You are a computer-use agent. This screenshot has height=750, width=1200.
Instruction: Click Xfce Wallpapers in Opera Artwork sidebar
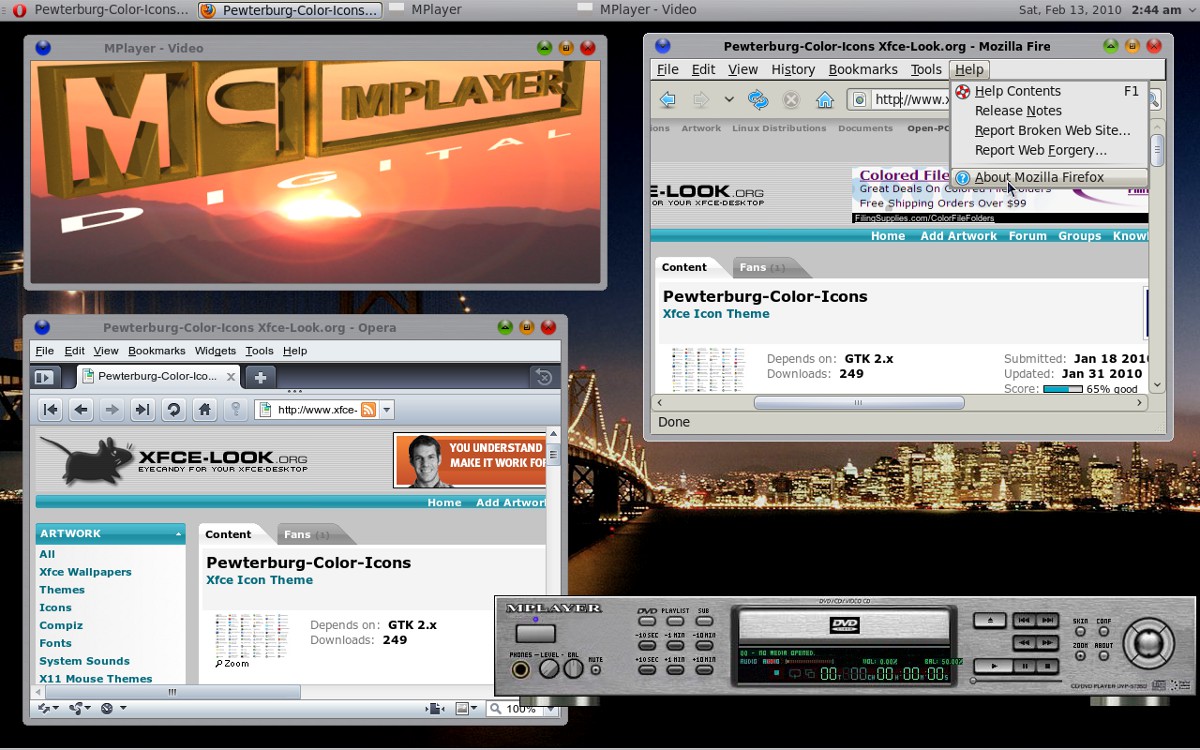point(85,572)
